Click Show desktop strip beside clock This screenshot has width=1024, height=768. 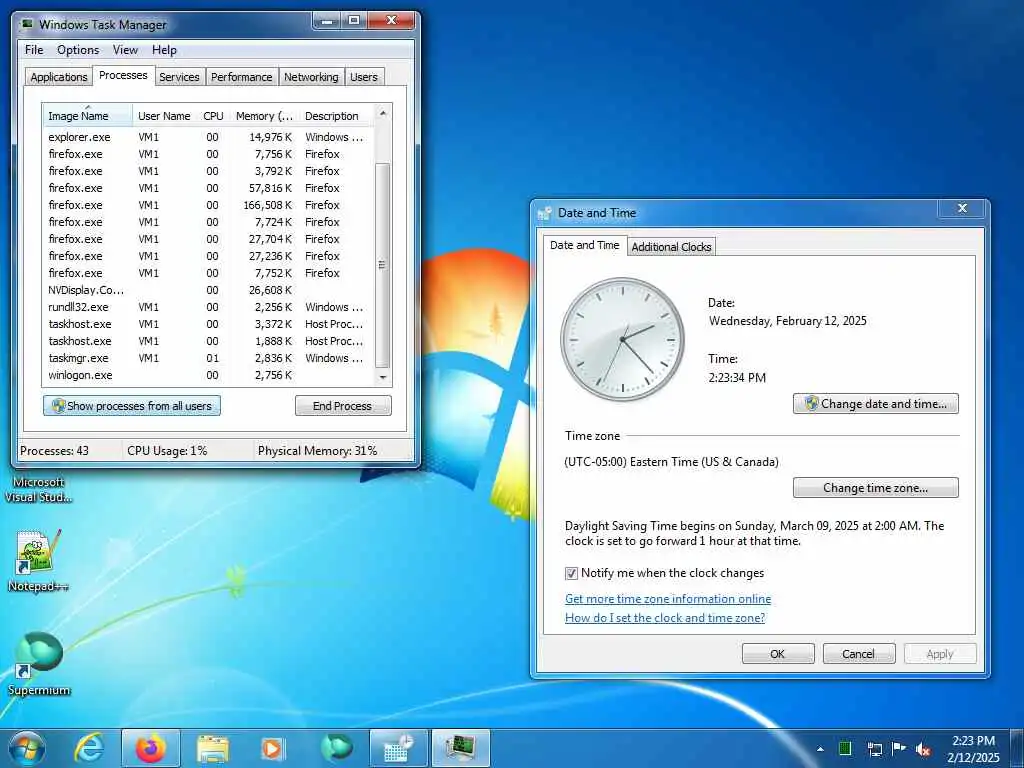coord(1018,748)
